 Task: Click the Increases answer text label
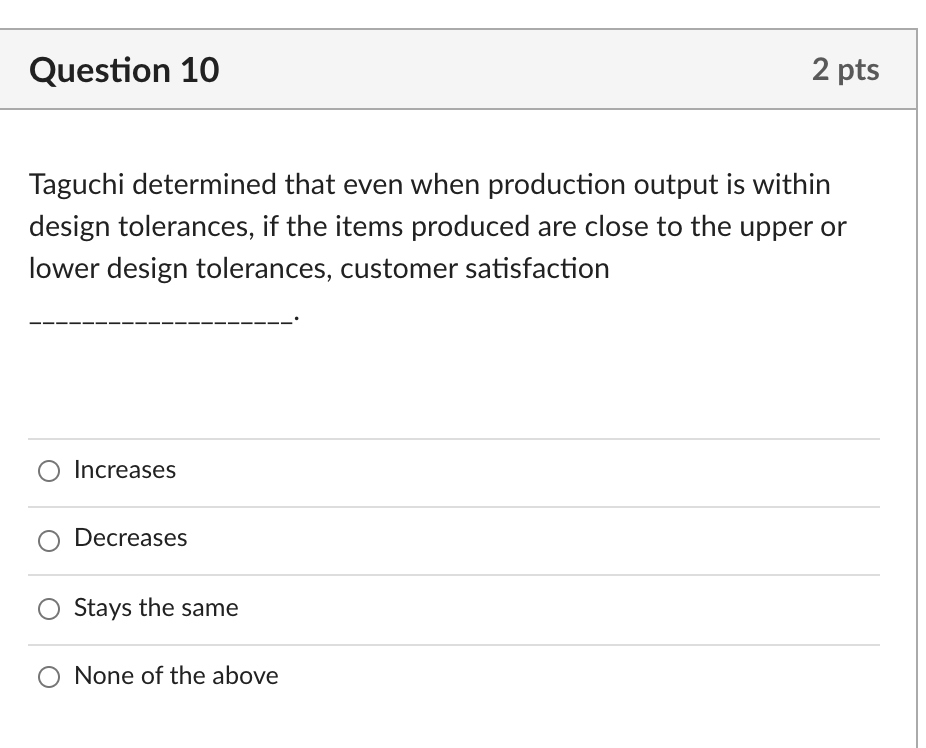coord(124,470)
